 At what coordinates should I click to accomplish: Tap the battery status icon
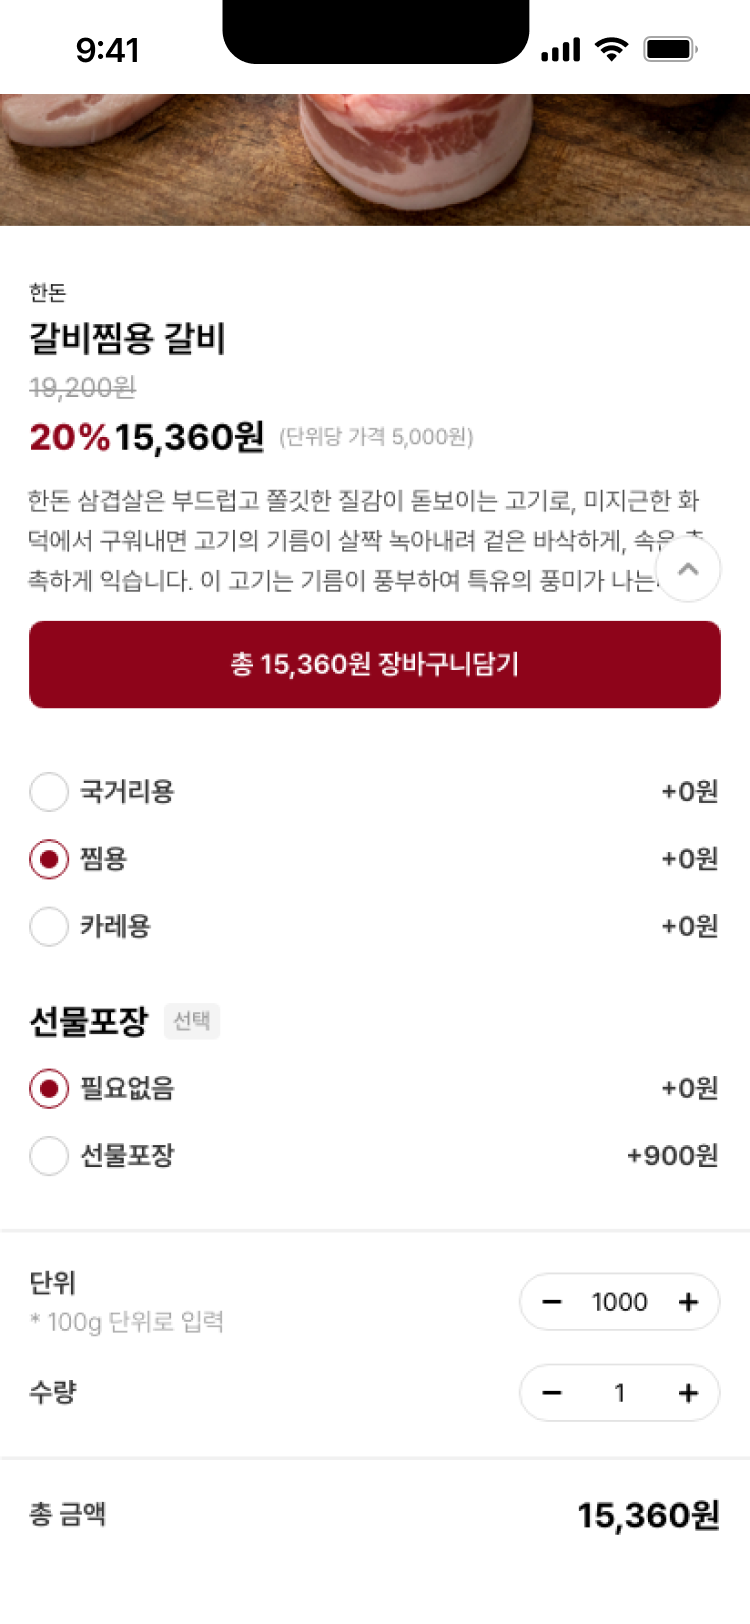point(670,49)
